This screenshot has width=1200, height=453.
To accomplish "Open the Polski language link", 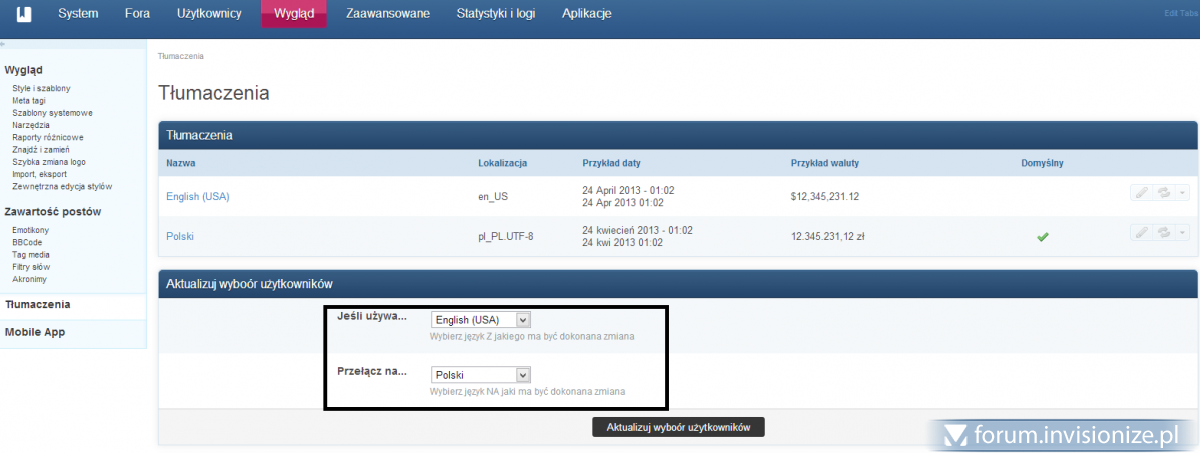I will [x=180, y=236].
